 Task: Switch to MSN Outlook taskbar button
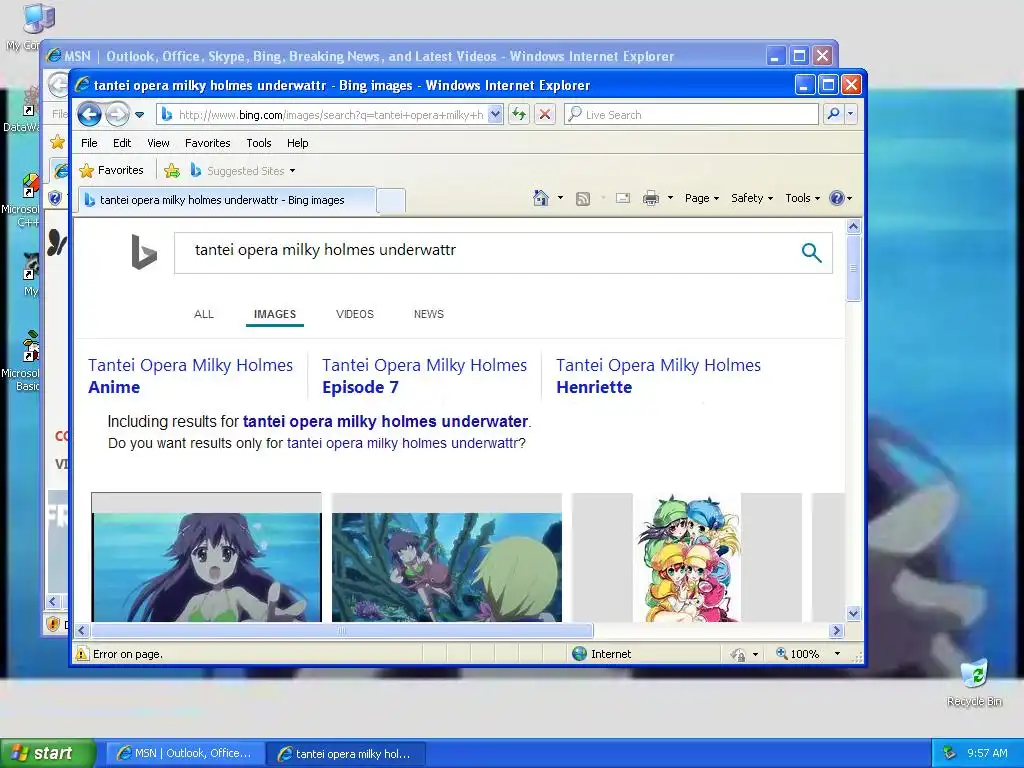(x=185, y=753)
